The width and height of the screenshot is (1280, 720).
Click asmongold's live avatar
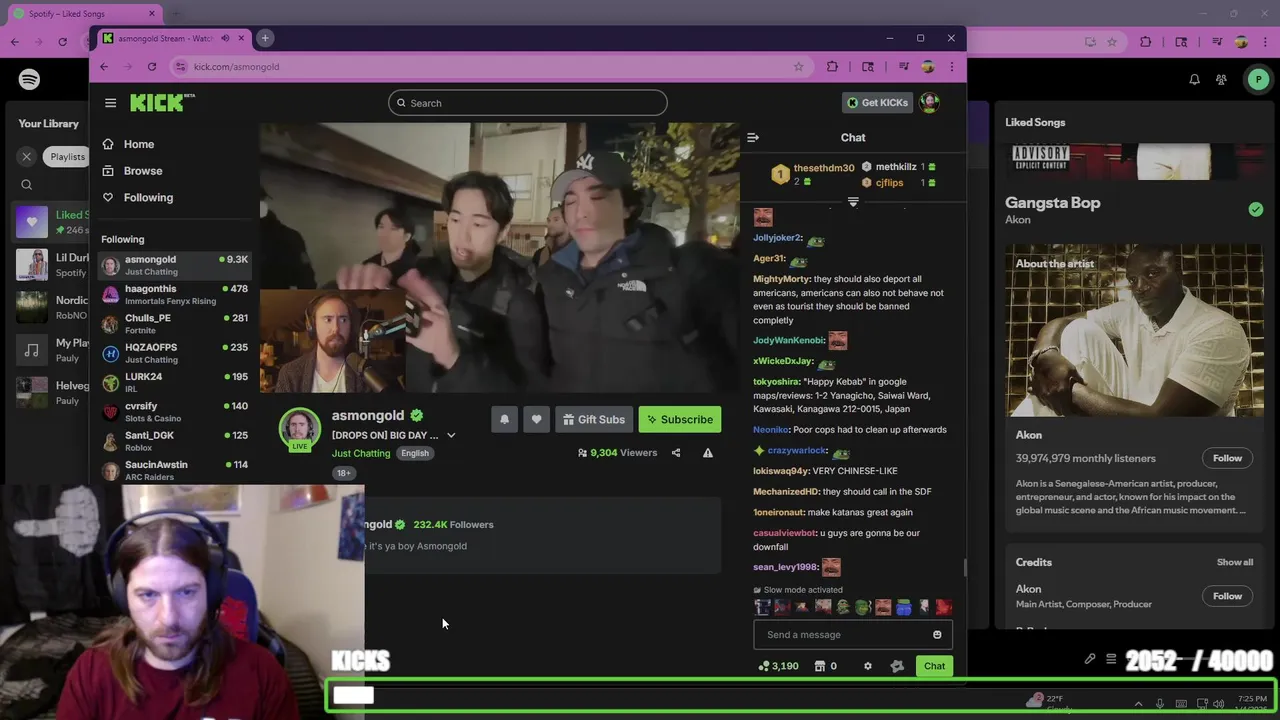299,429
